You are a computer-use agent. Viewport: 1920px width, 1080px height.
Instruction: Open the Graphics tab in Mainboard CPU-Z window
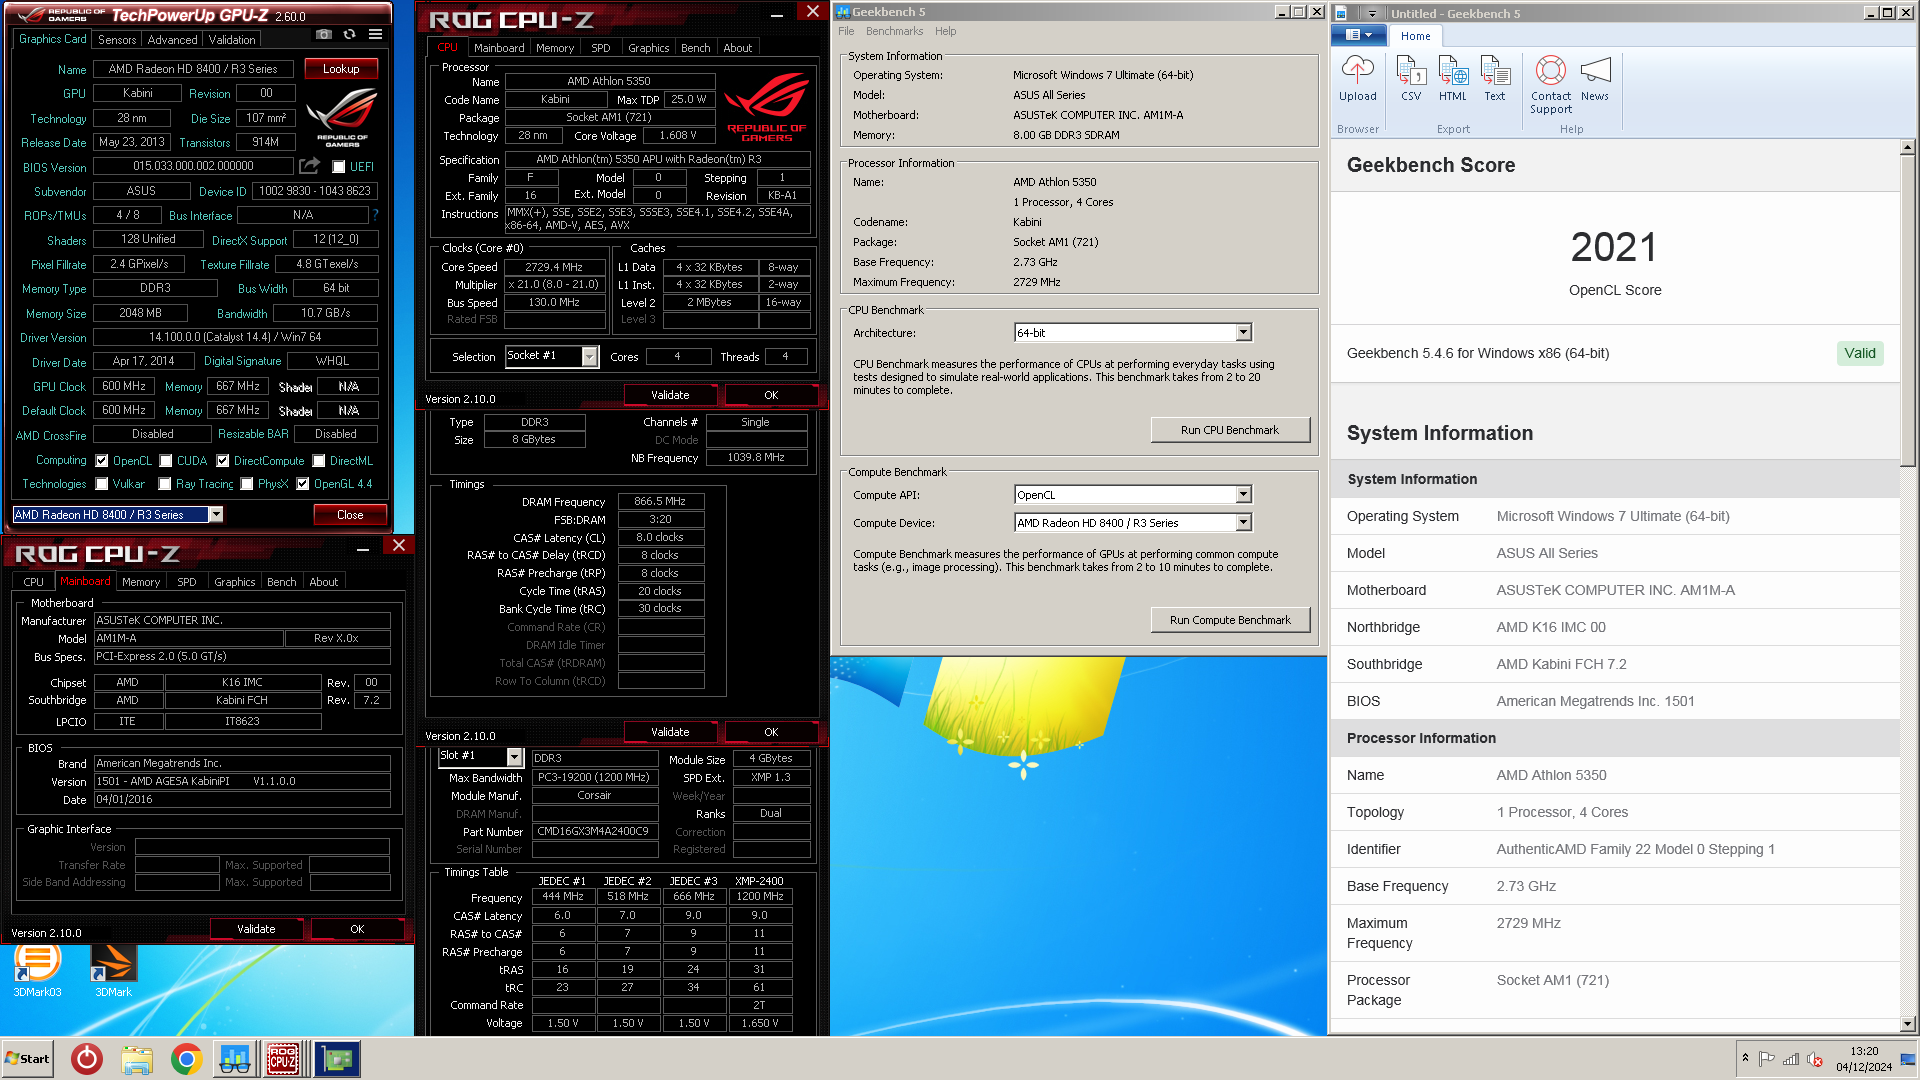235,582
